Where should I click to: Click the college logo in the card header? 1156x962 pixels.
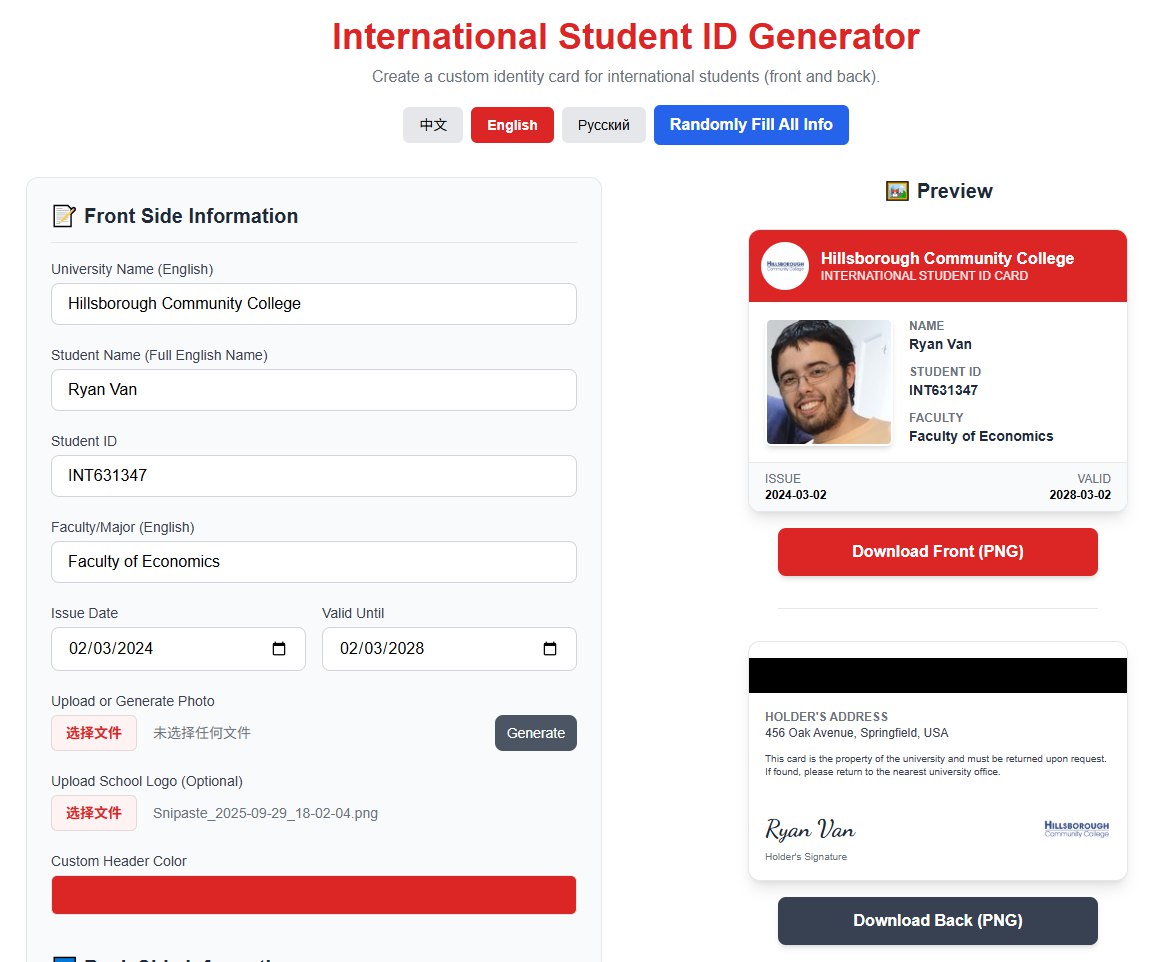pos(784,266)
